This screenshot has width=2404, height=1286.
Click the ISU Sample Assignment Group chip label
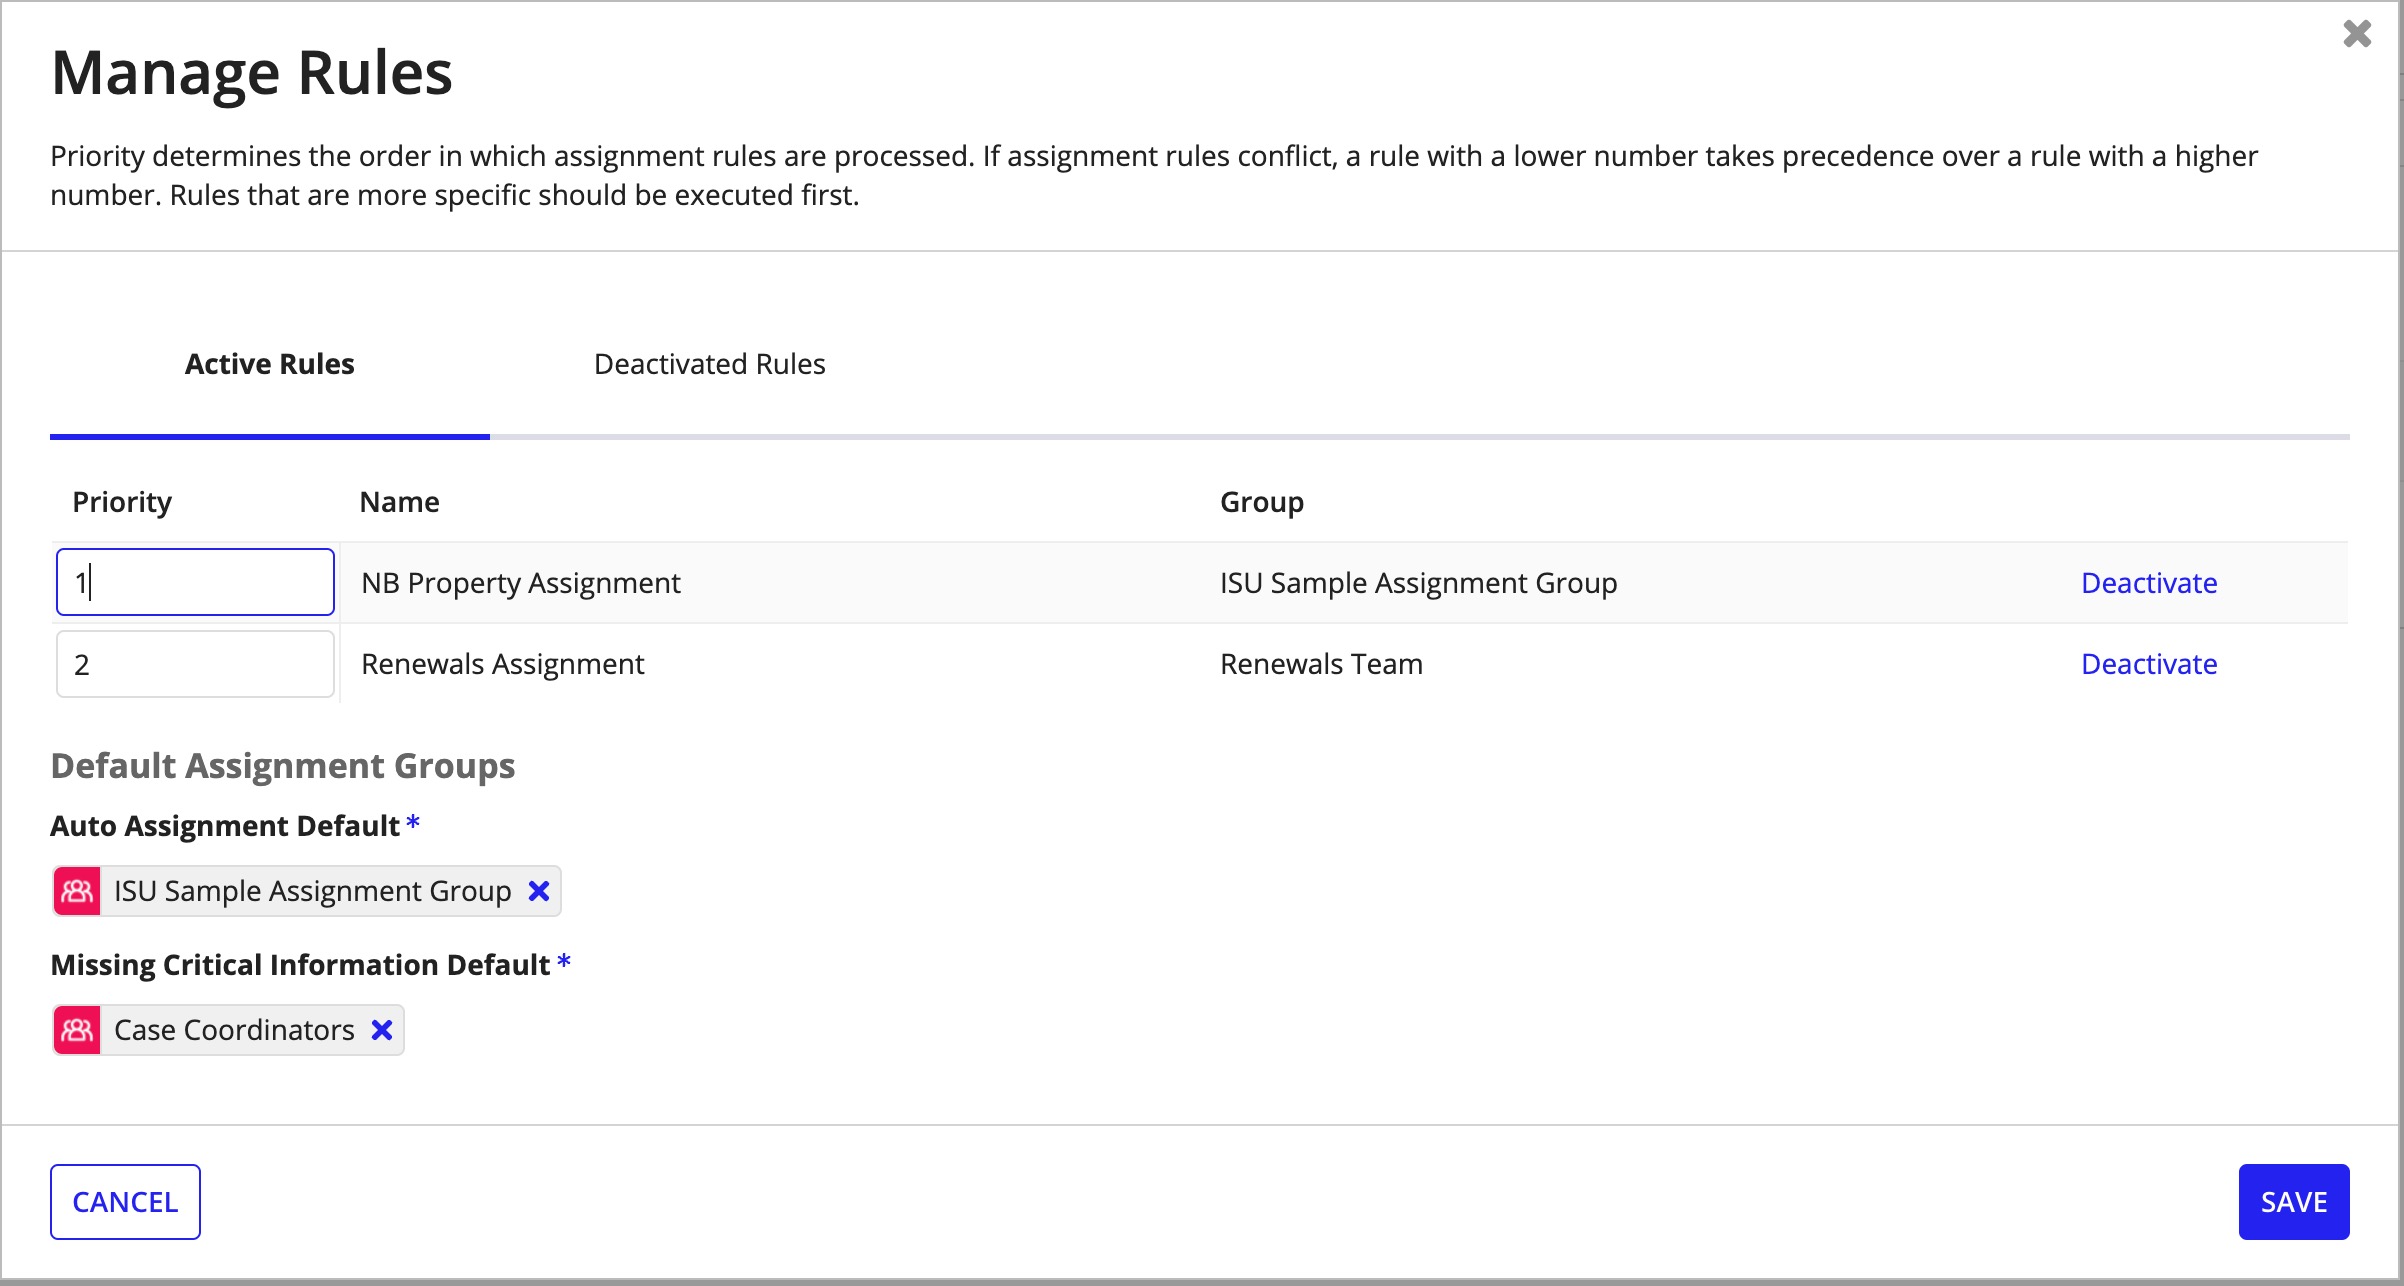tap(313, 891)
